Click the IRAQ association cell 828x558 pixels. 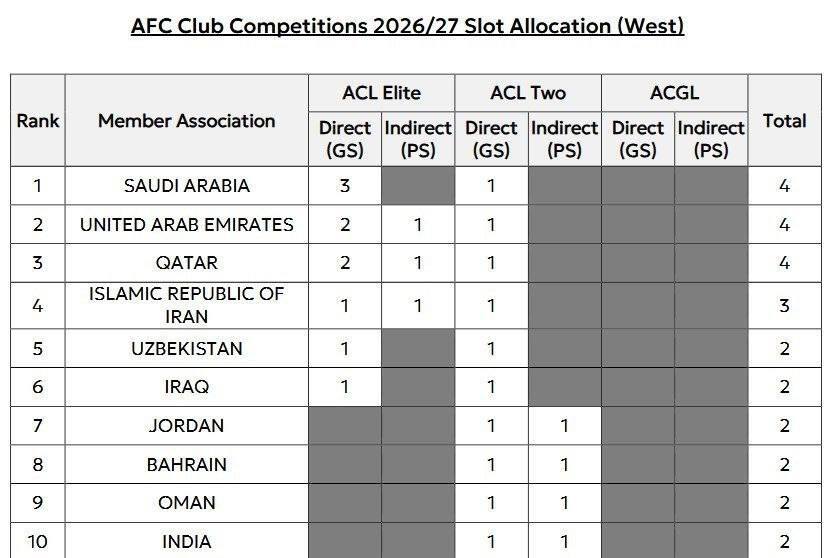[187, 387]
